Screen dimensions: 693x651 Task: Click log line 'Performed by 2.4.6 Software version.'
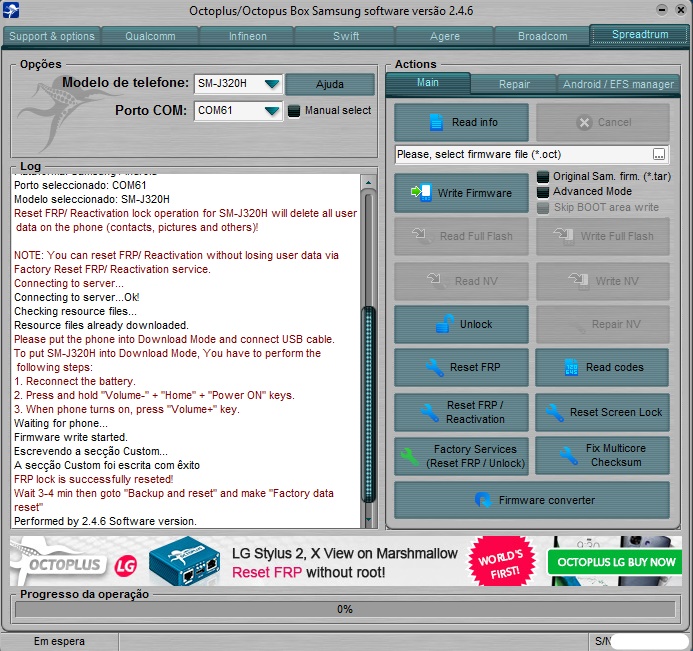point(105,521)
